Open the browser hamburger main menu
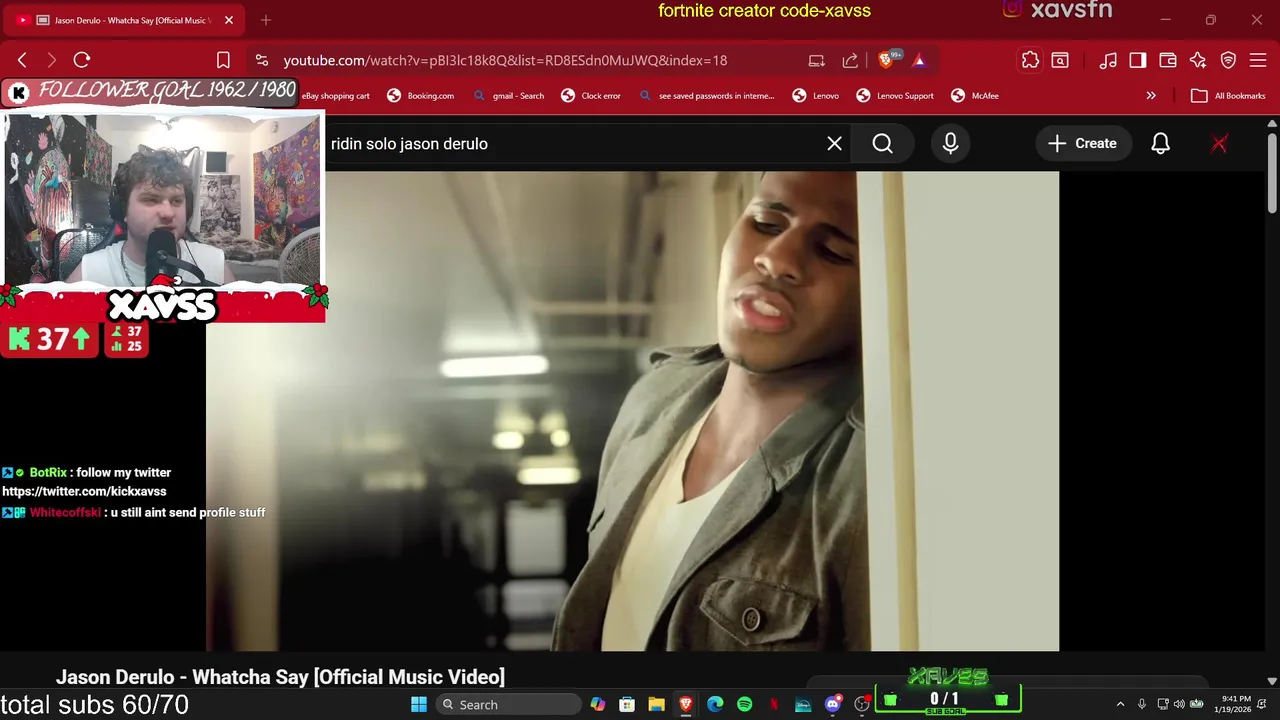The image size is (1280, 720). click(x=1258, y=60)
